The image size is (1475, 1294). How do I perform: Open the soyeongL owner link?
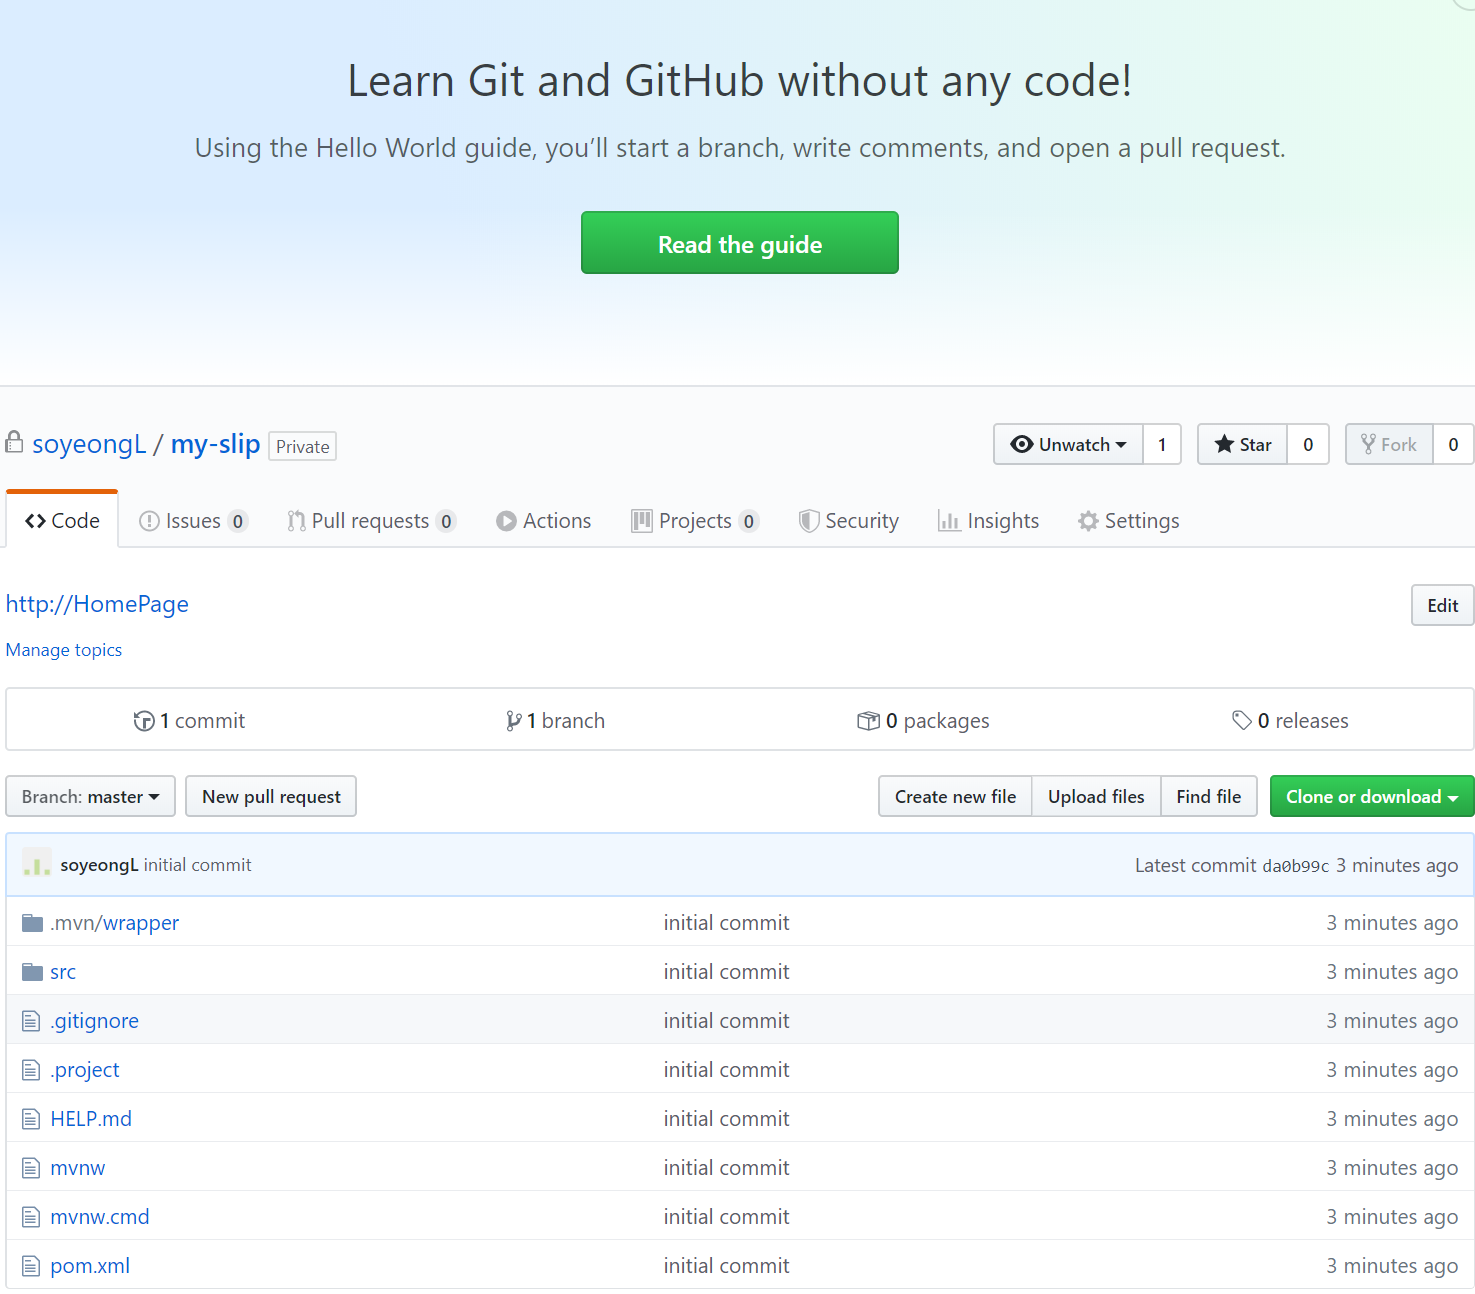(89, 444)
